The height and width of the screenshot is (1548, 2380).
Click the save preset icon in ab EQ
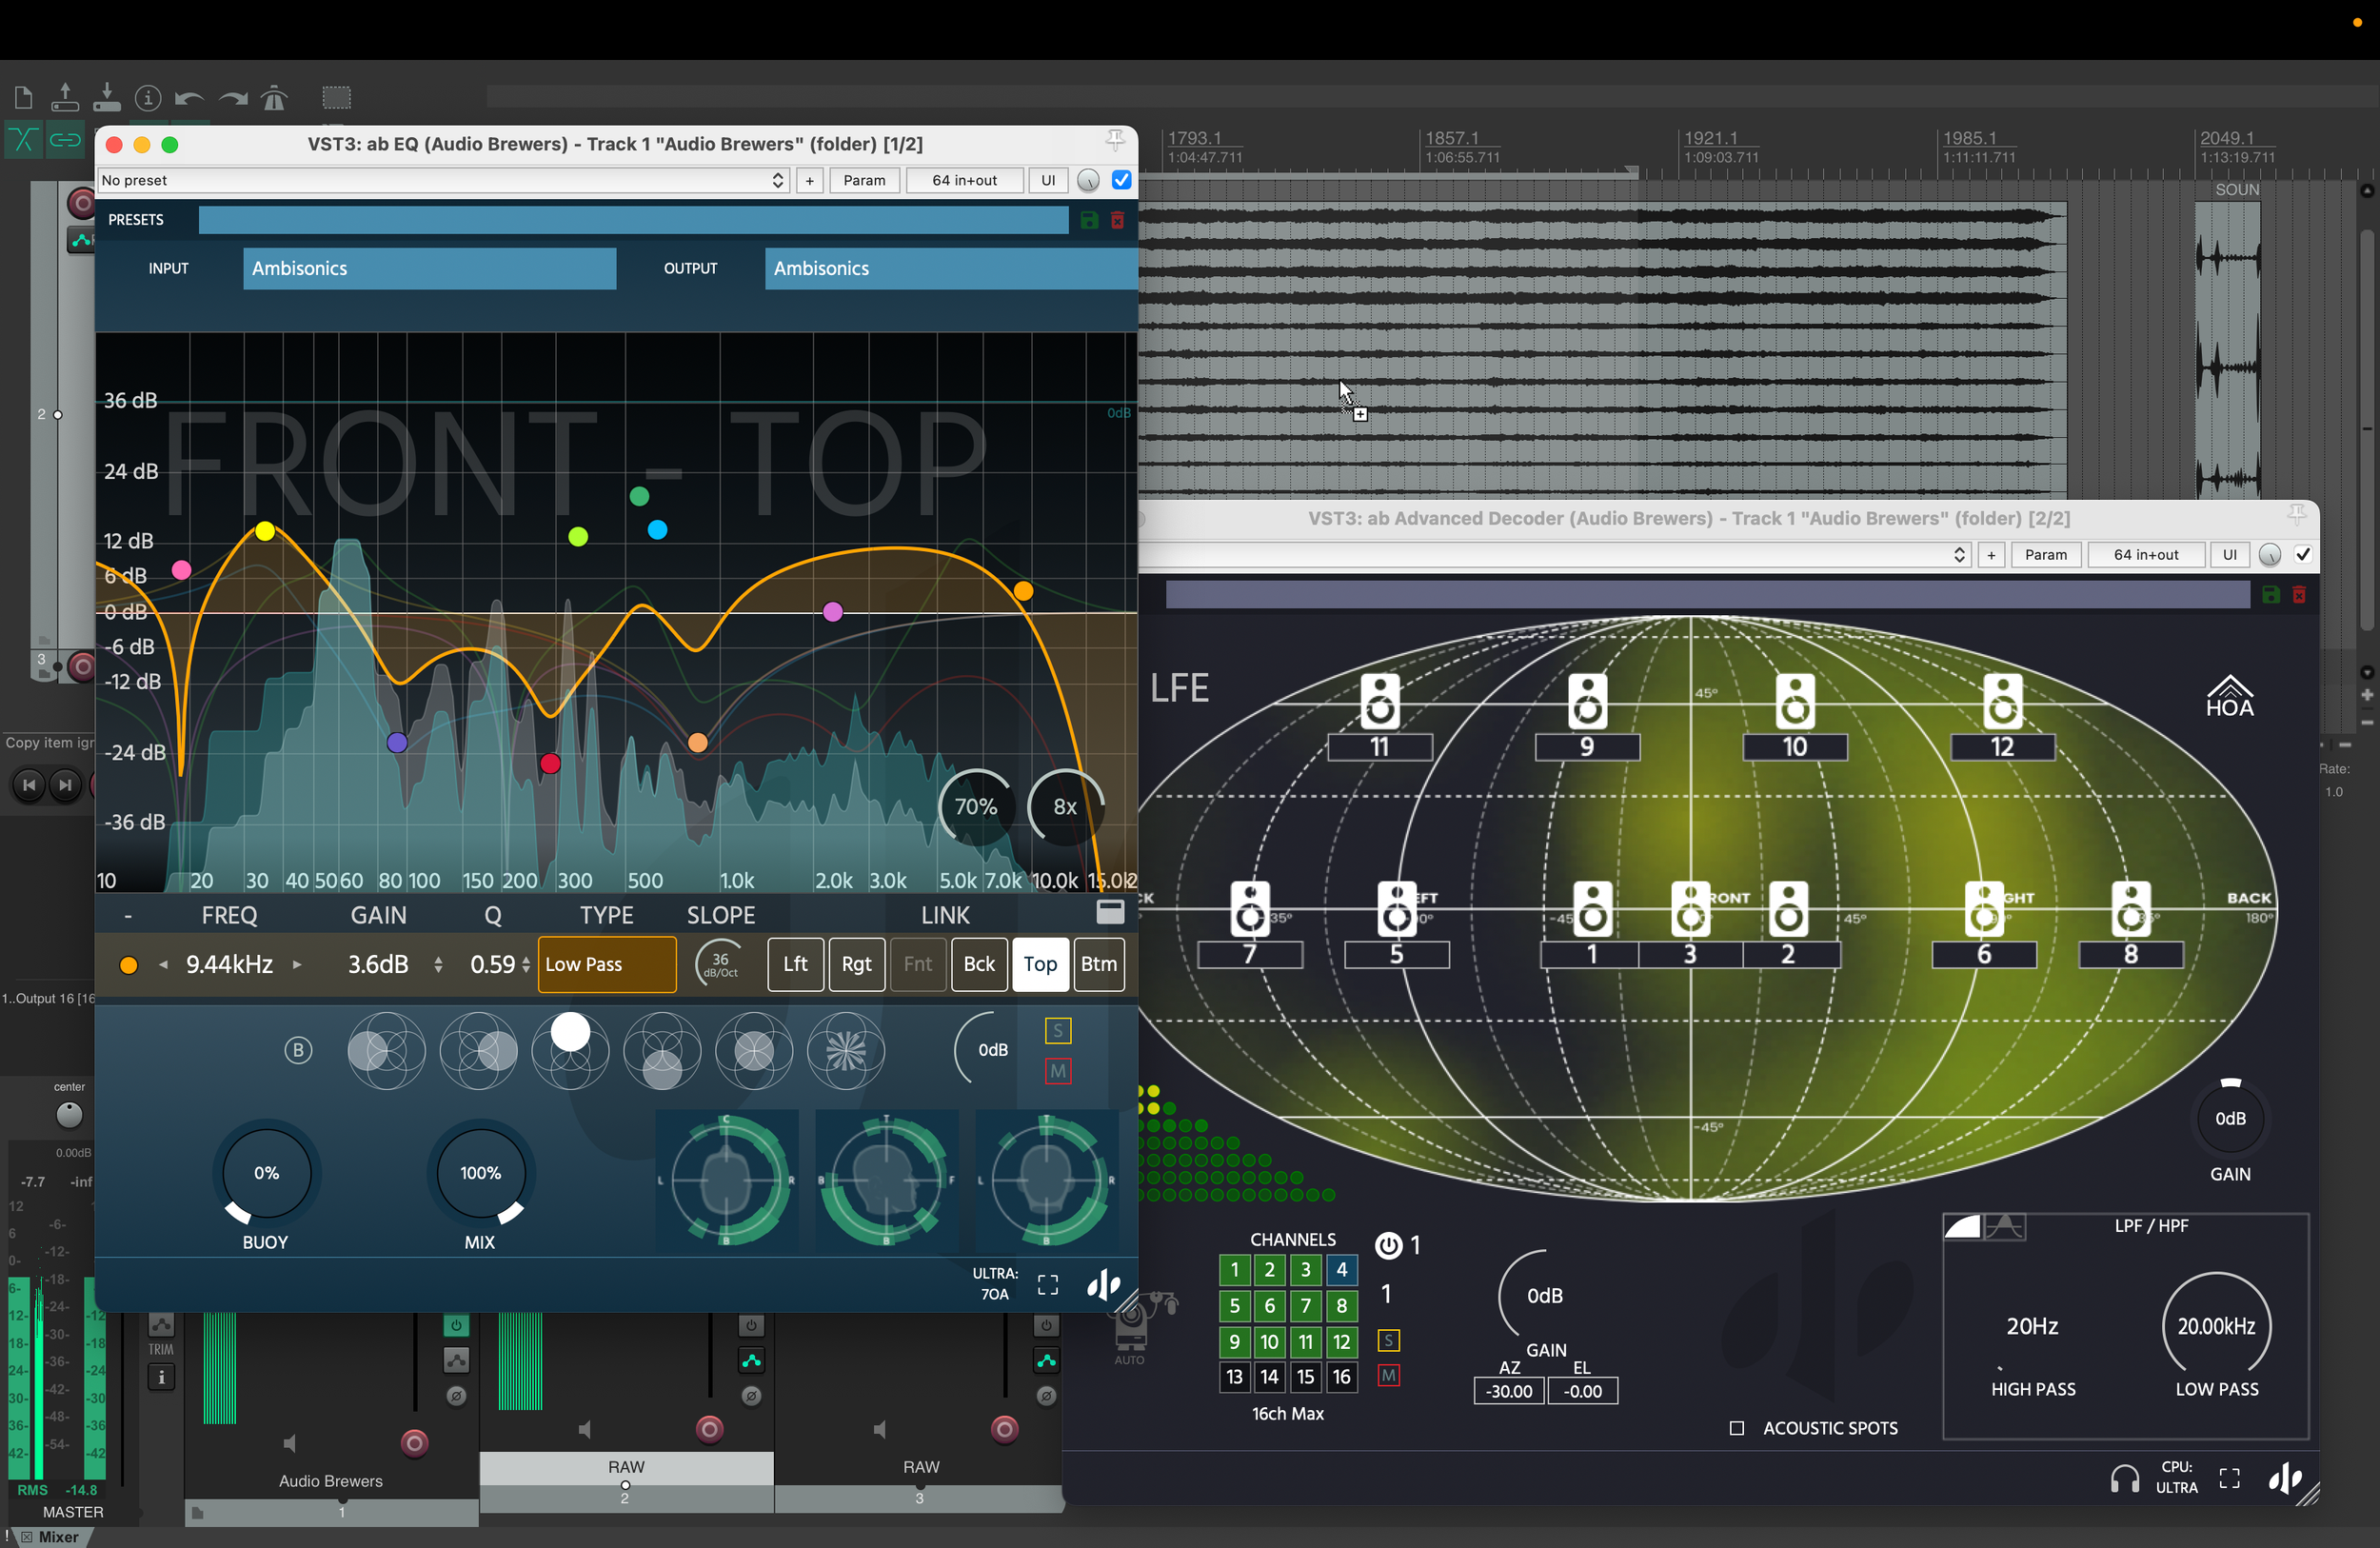1089,220
